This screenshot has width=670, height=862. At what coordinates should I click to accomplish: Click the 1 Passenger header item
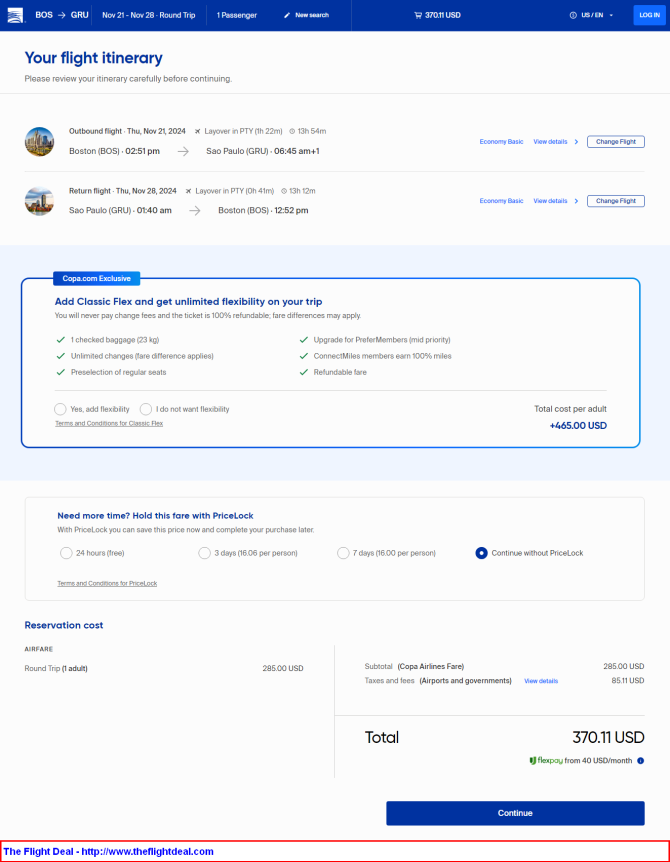(x=237, y=15)
